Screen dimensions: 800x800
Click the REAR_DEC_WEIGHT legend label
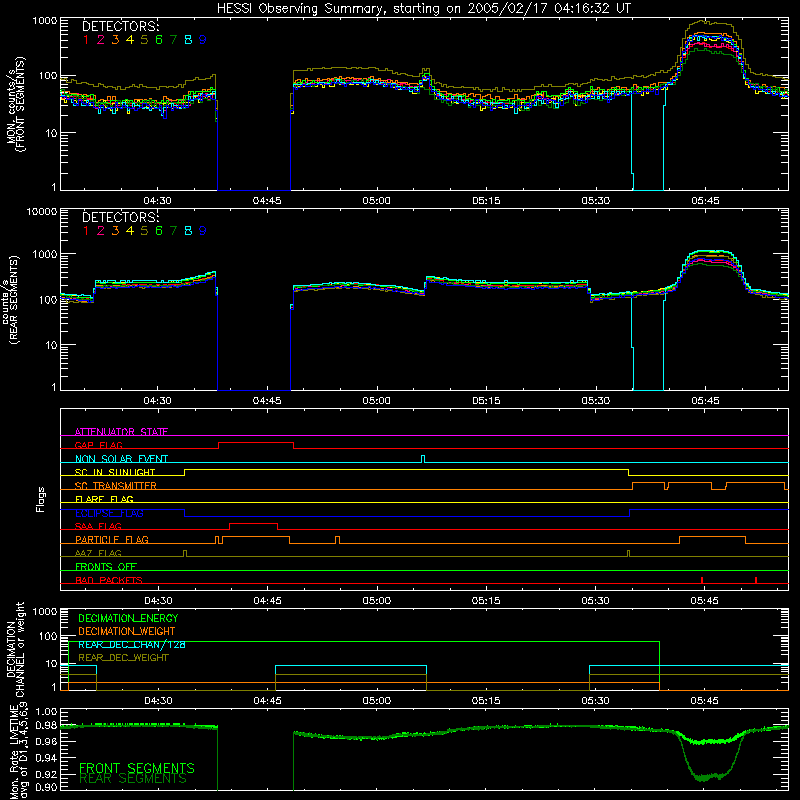[123, 658]
